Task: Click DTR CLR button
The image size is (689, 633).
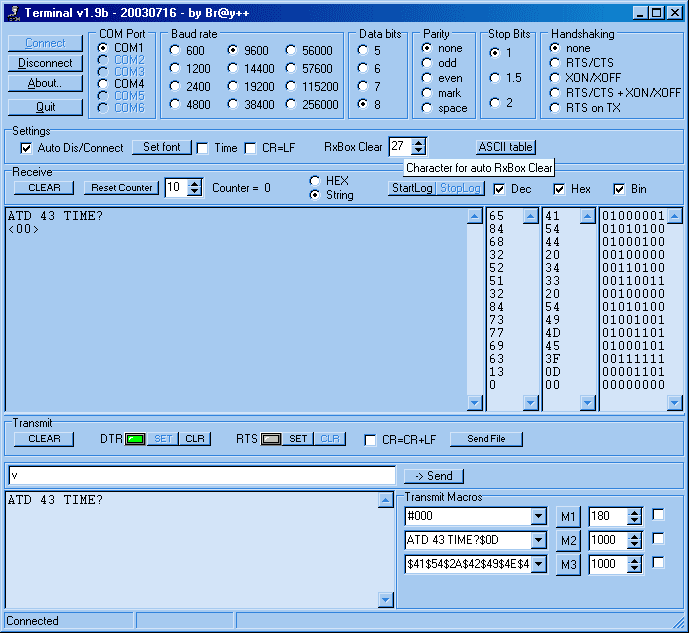Action: [195, 439]
